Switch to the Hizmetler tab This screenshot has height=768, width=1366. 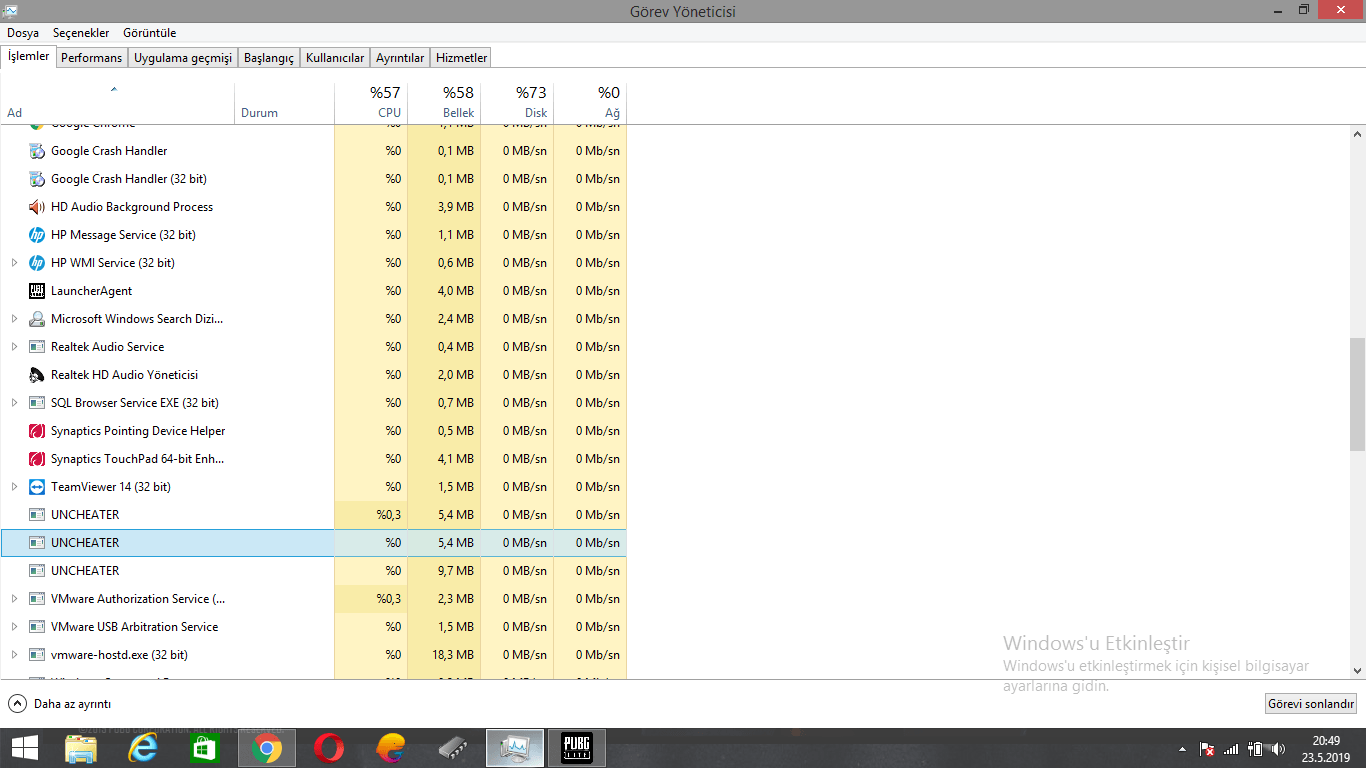pyautogui.click(x=462, y=58)
